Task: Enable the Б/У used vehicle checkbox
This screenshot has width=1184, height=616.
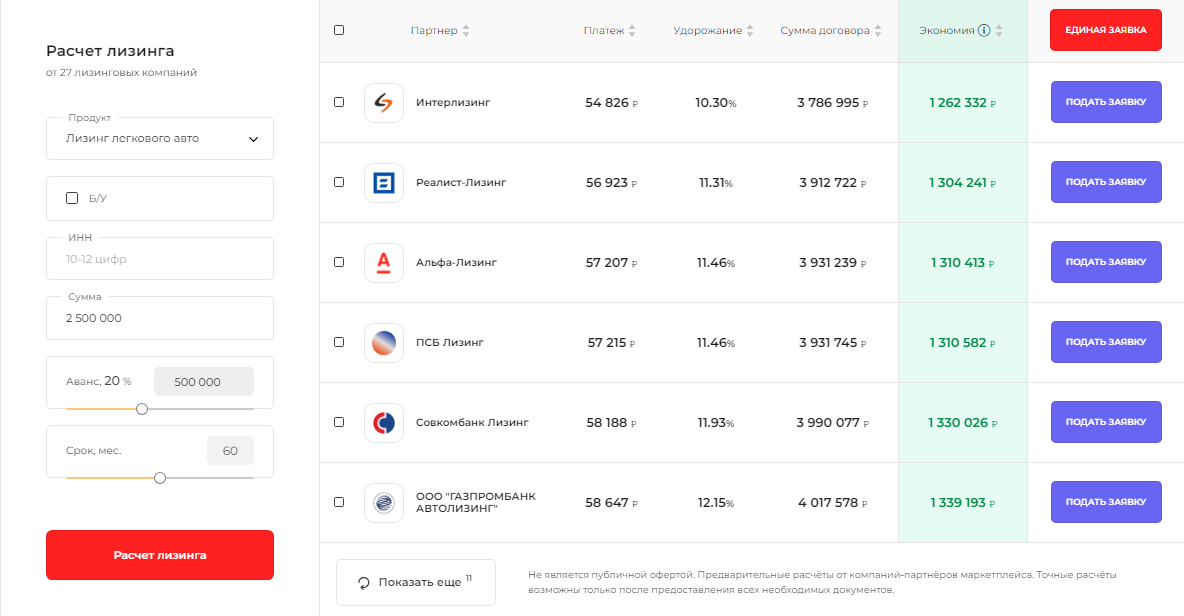Action: pyautogui.click(x=72, y=198)
